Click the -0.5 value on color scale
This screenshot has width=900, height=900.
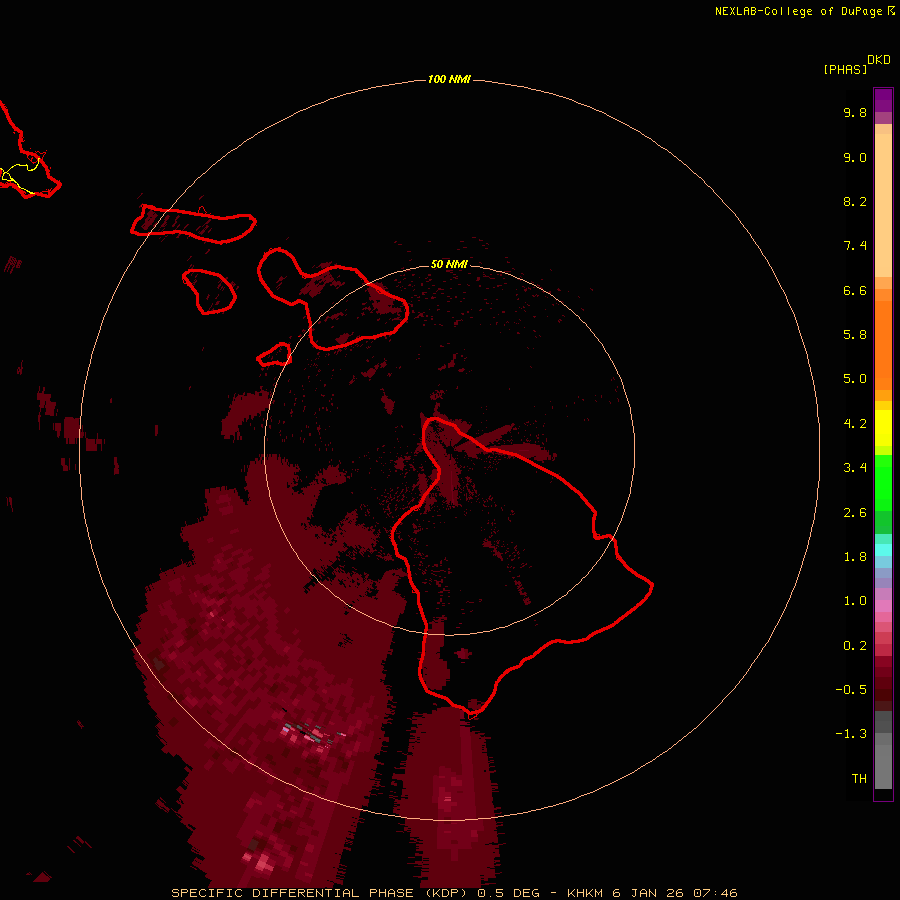(851, 690)
